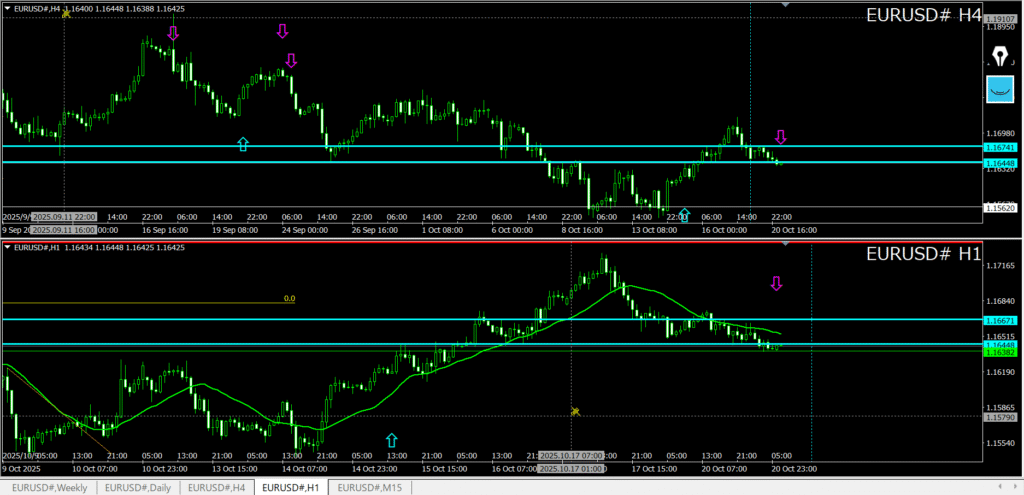Click the 1.16741 price label on H4

pos(1000,146)
